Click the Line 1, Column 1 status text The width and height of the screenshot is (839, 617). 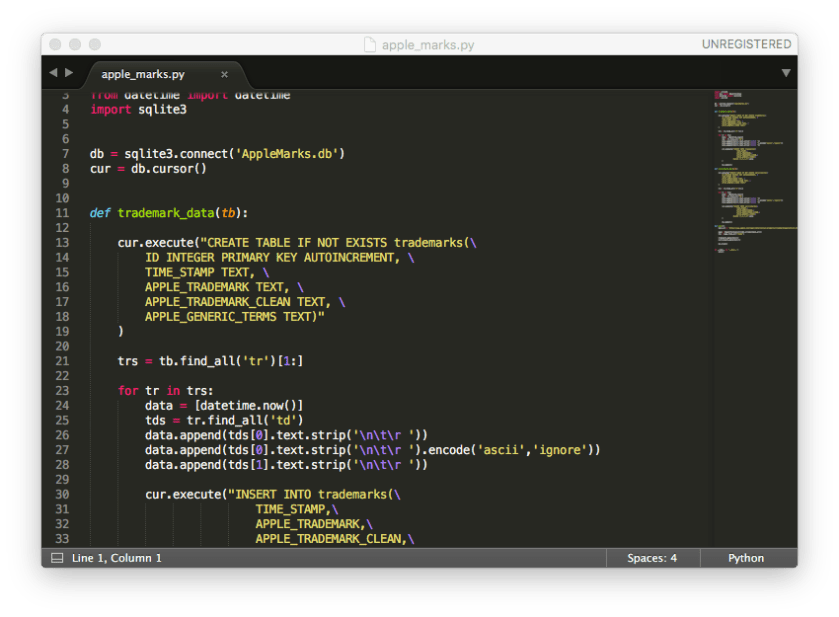coord(117,558)
